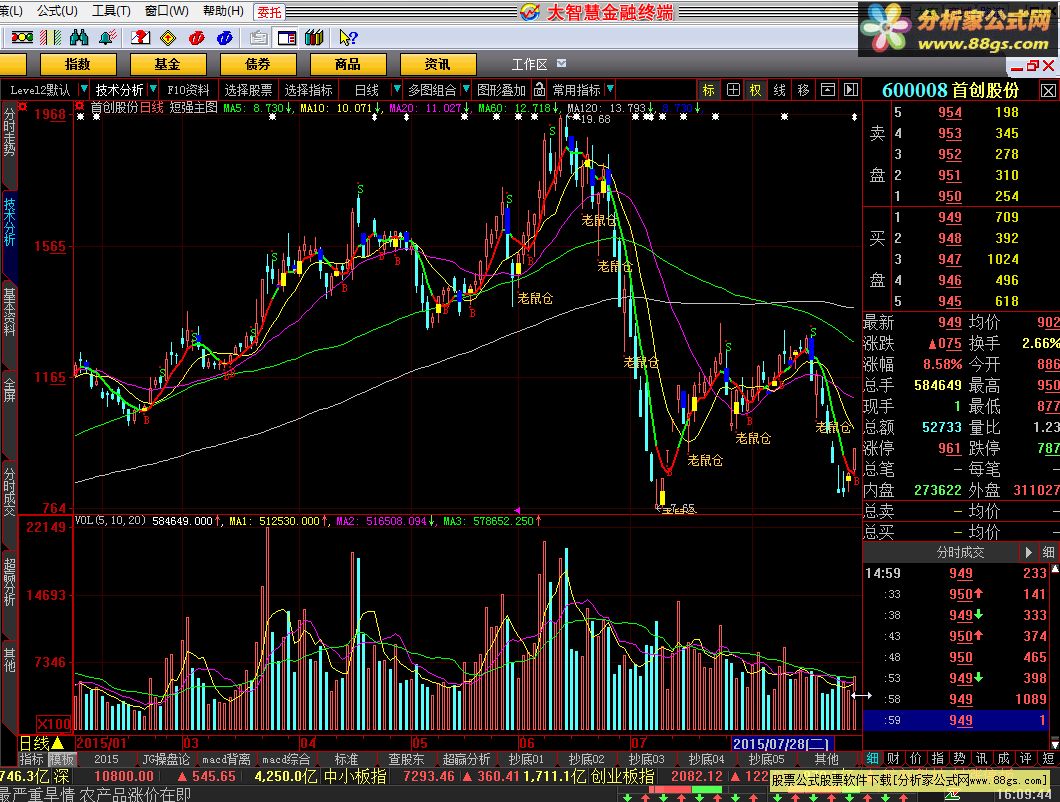Click the 资讯 yellow button
This screenshot has height=802, width=1060.
click(x=437, y=64)
